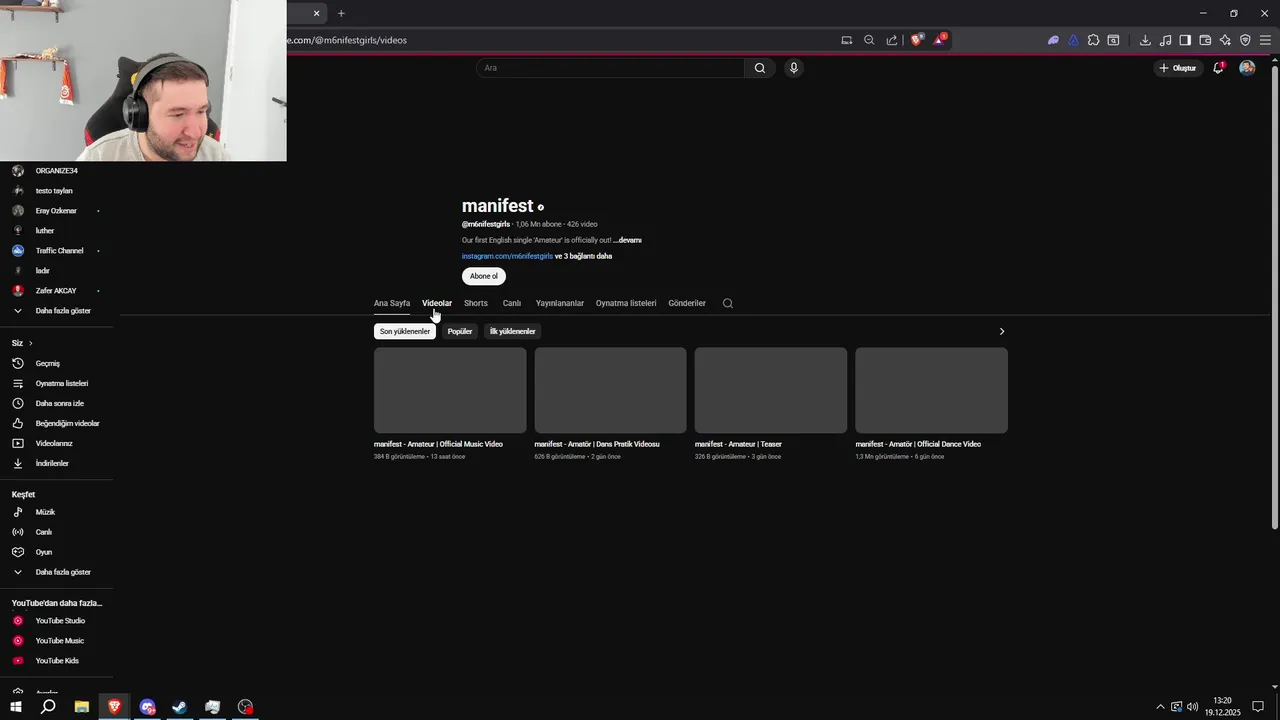Open ORGANIZE34 subscription
Screen dimensions: 1280x720
point(57,171)
